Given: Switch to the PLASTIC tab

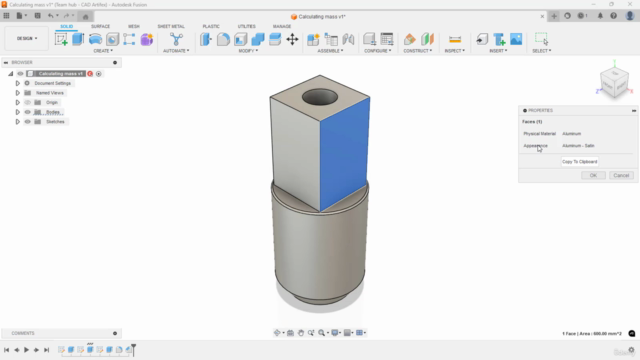Looking at the screenshot, I should 211,26.
